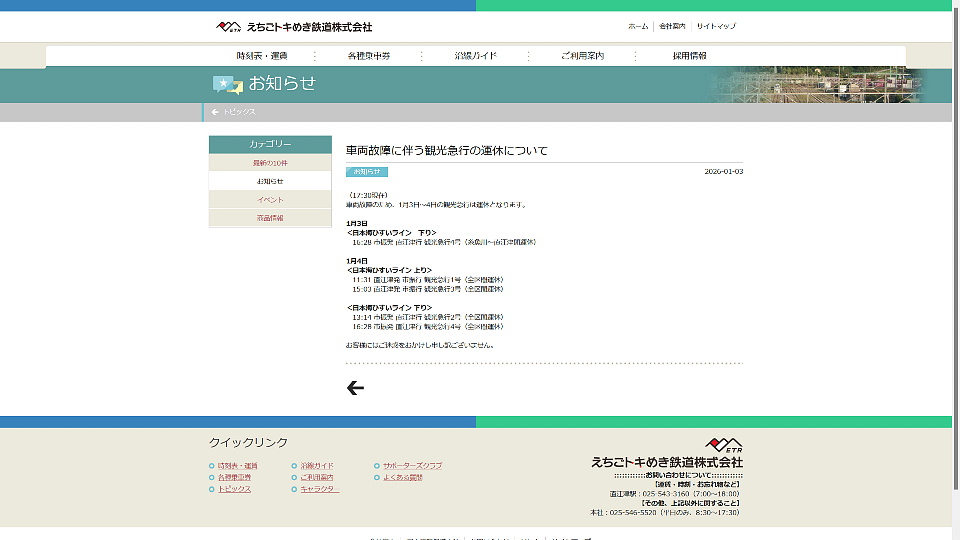Choose the 商品情報 category in sidebar
This screenshot has width=960, height=540.
[x=270, y=218]
